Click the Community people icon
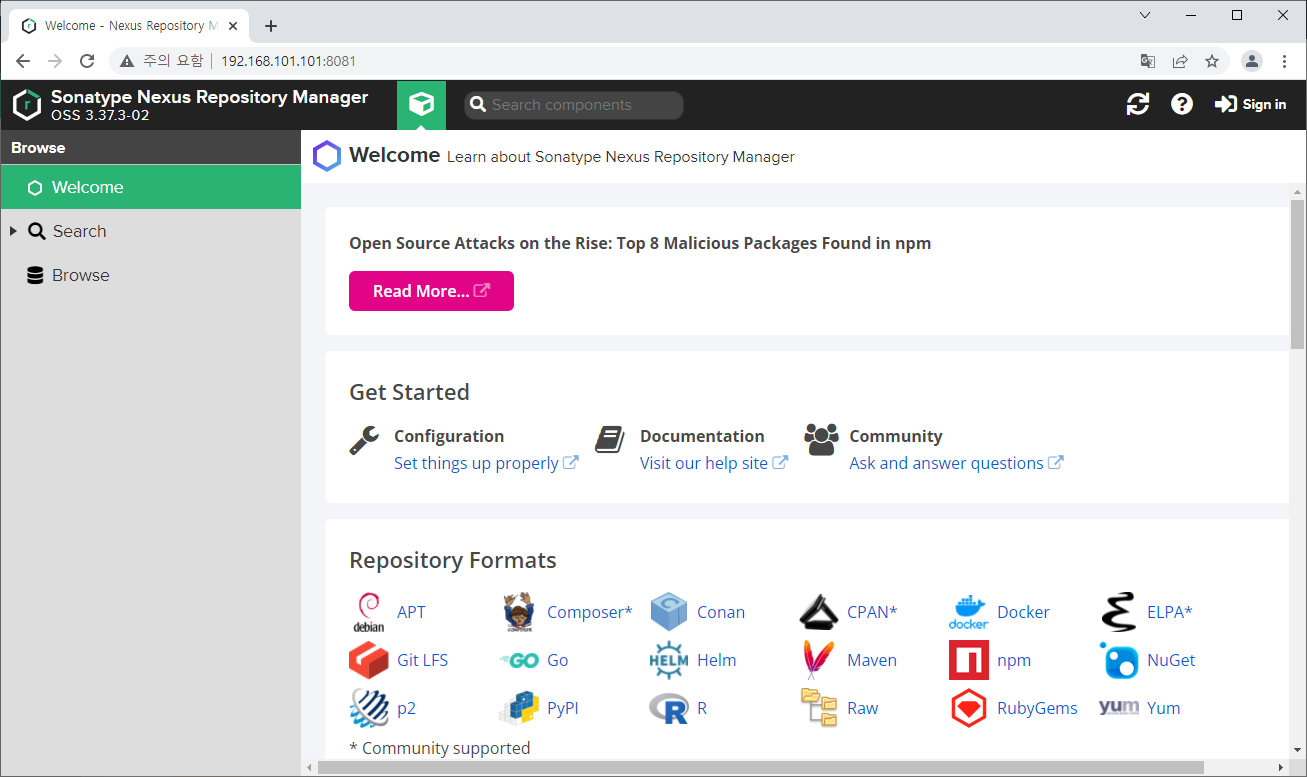This screenshot has height=777, width=1307. coord(821,440)
